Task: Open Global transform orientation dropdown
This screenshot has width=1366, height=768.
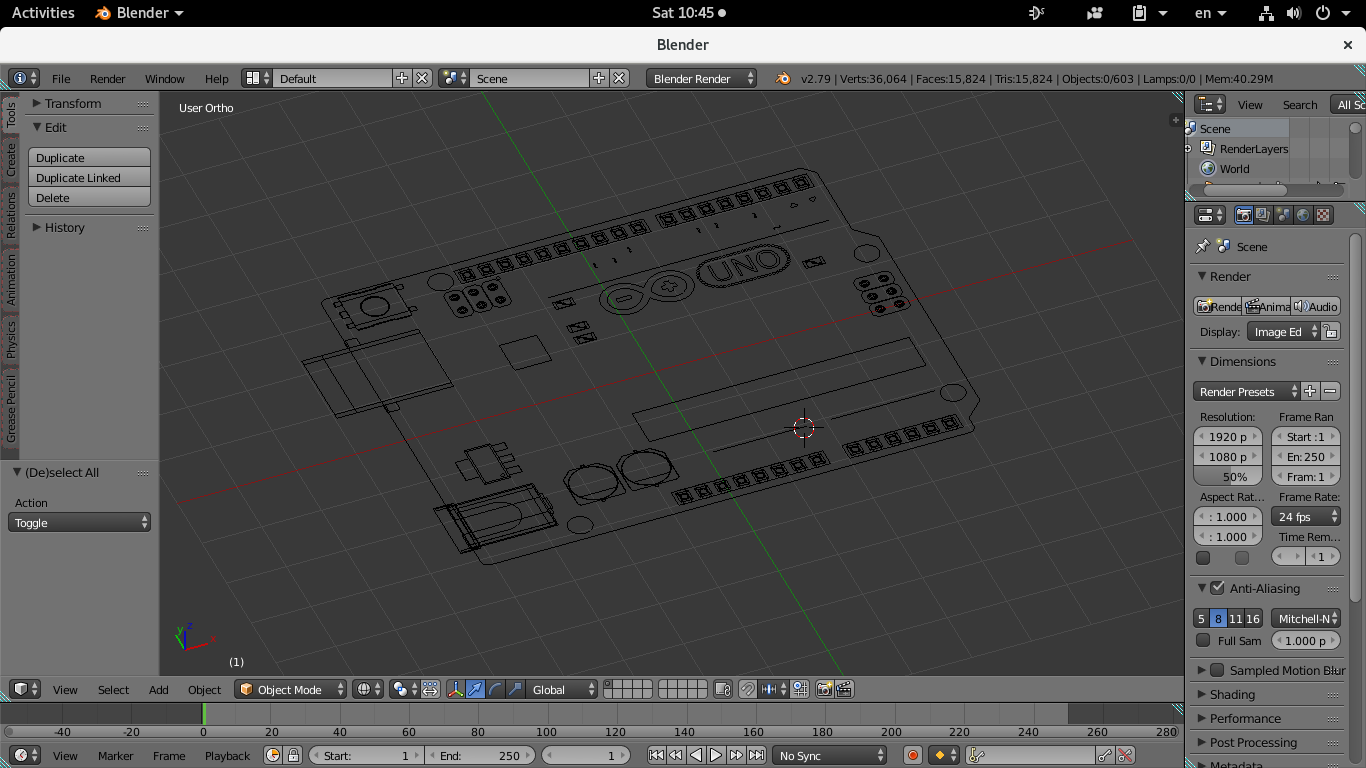Action: pyautogui.click(x=563, y=689)
